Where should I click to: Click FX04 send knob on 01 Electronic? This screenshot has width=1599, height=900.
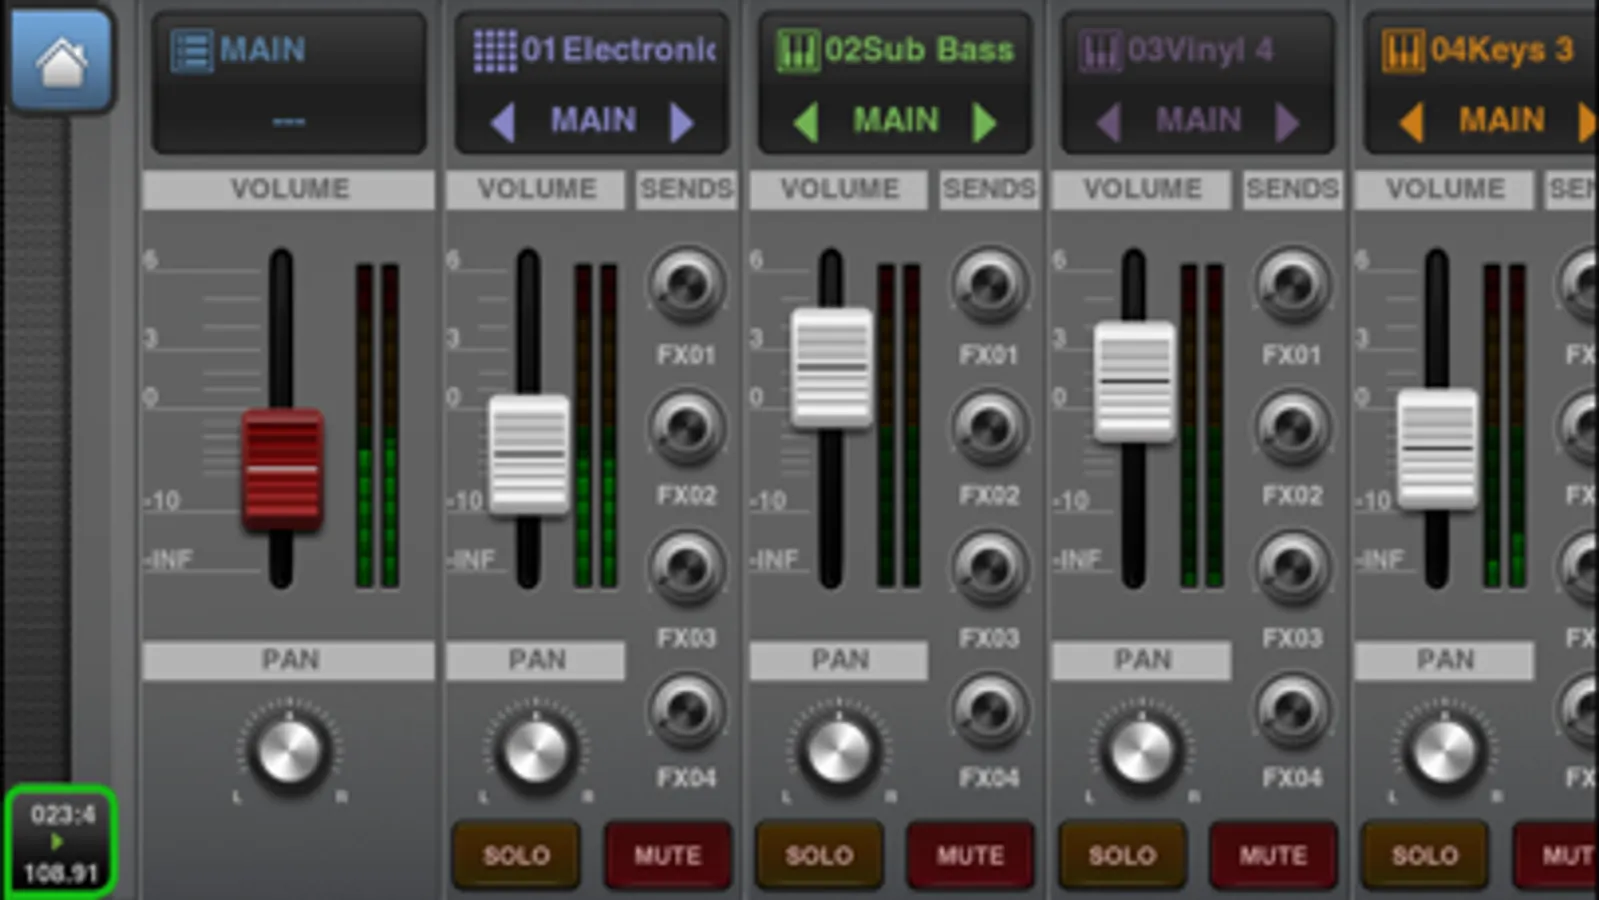point(686,710)
